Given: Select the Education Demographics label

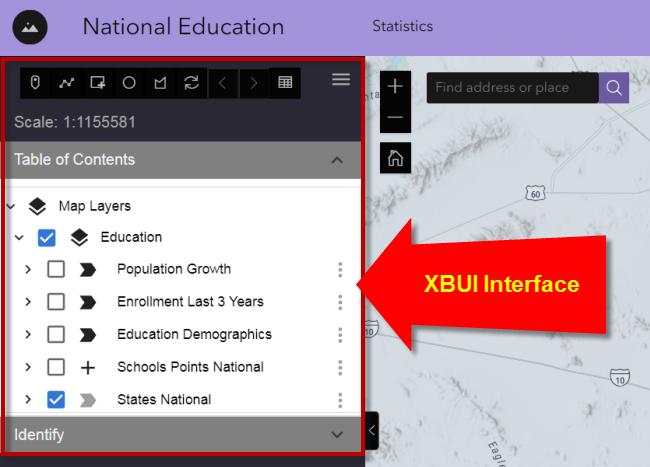Looking at the screenshot, I should (194, 334).
